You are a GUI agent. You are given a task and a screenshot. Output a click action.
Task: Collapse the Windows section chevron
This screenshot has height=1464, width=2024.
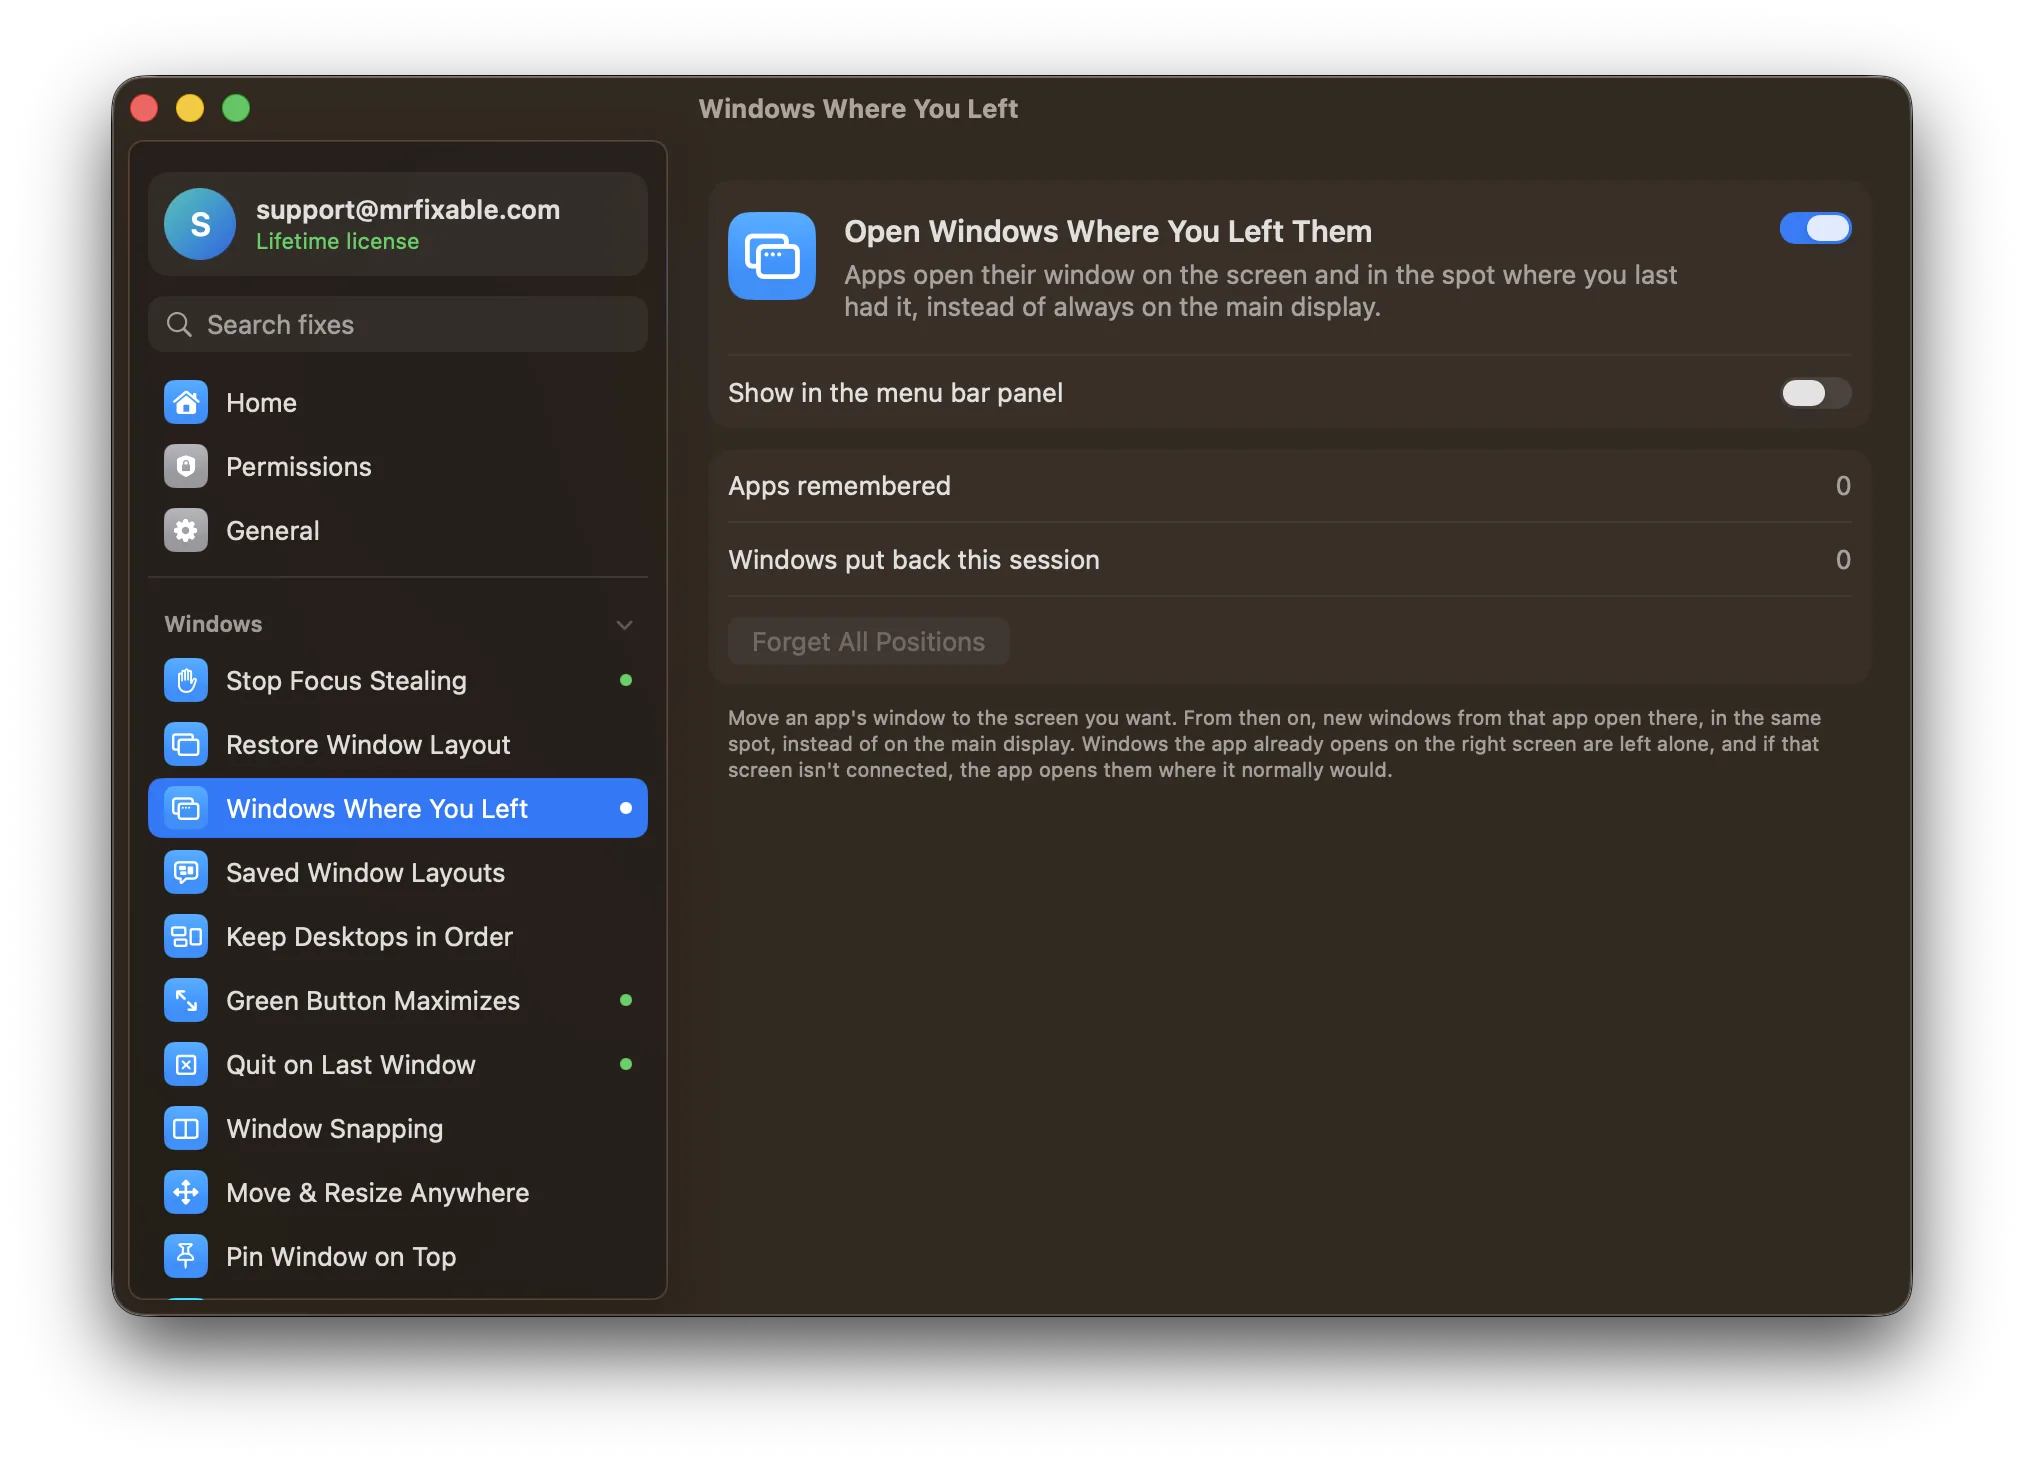coord(625,625)
